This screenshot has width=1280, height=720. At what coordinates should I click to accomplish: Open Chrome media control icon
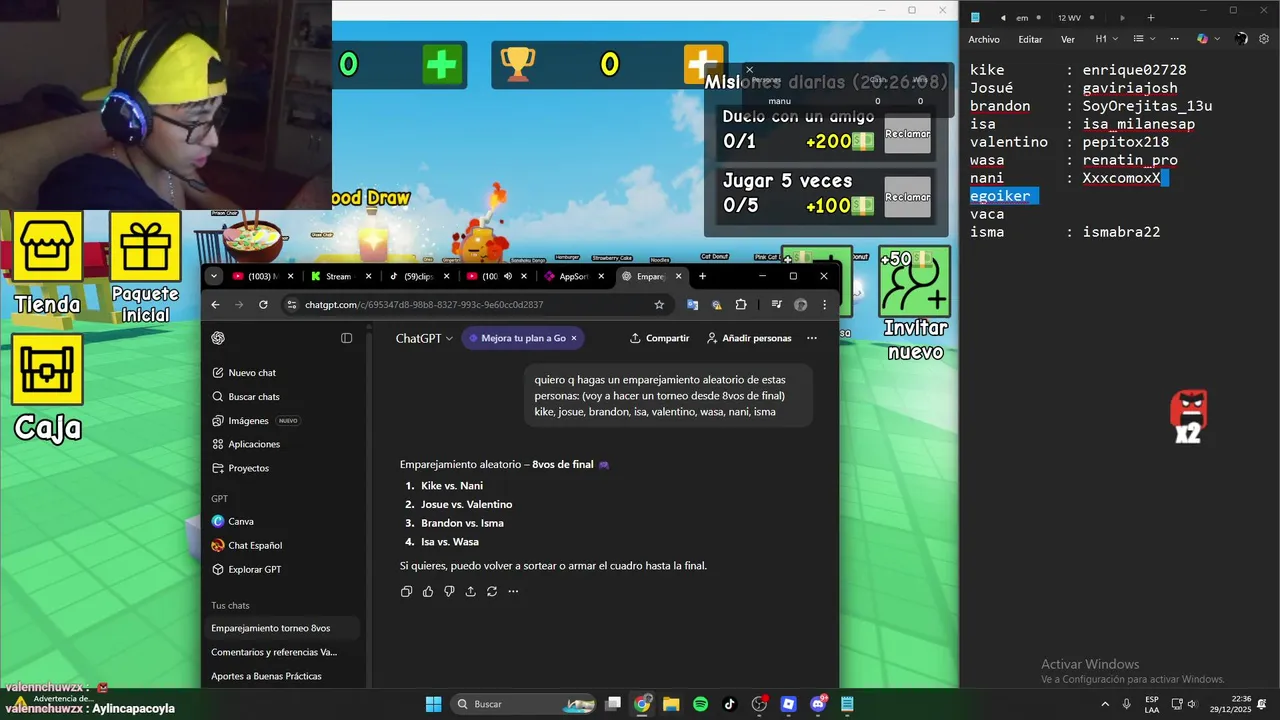pos(777,305)
